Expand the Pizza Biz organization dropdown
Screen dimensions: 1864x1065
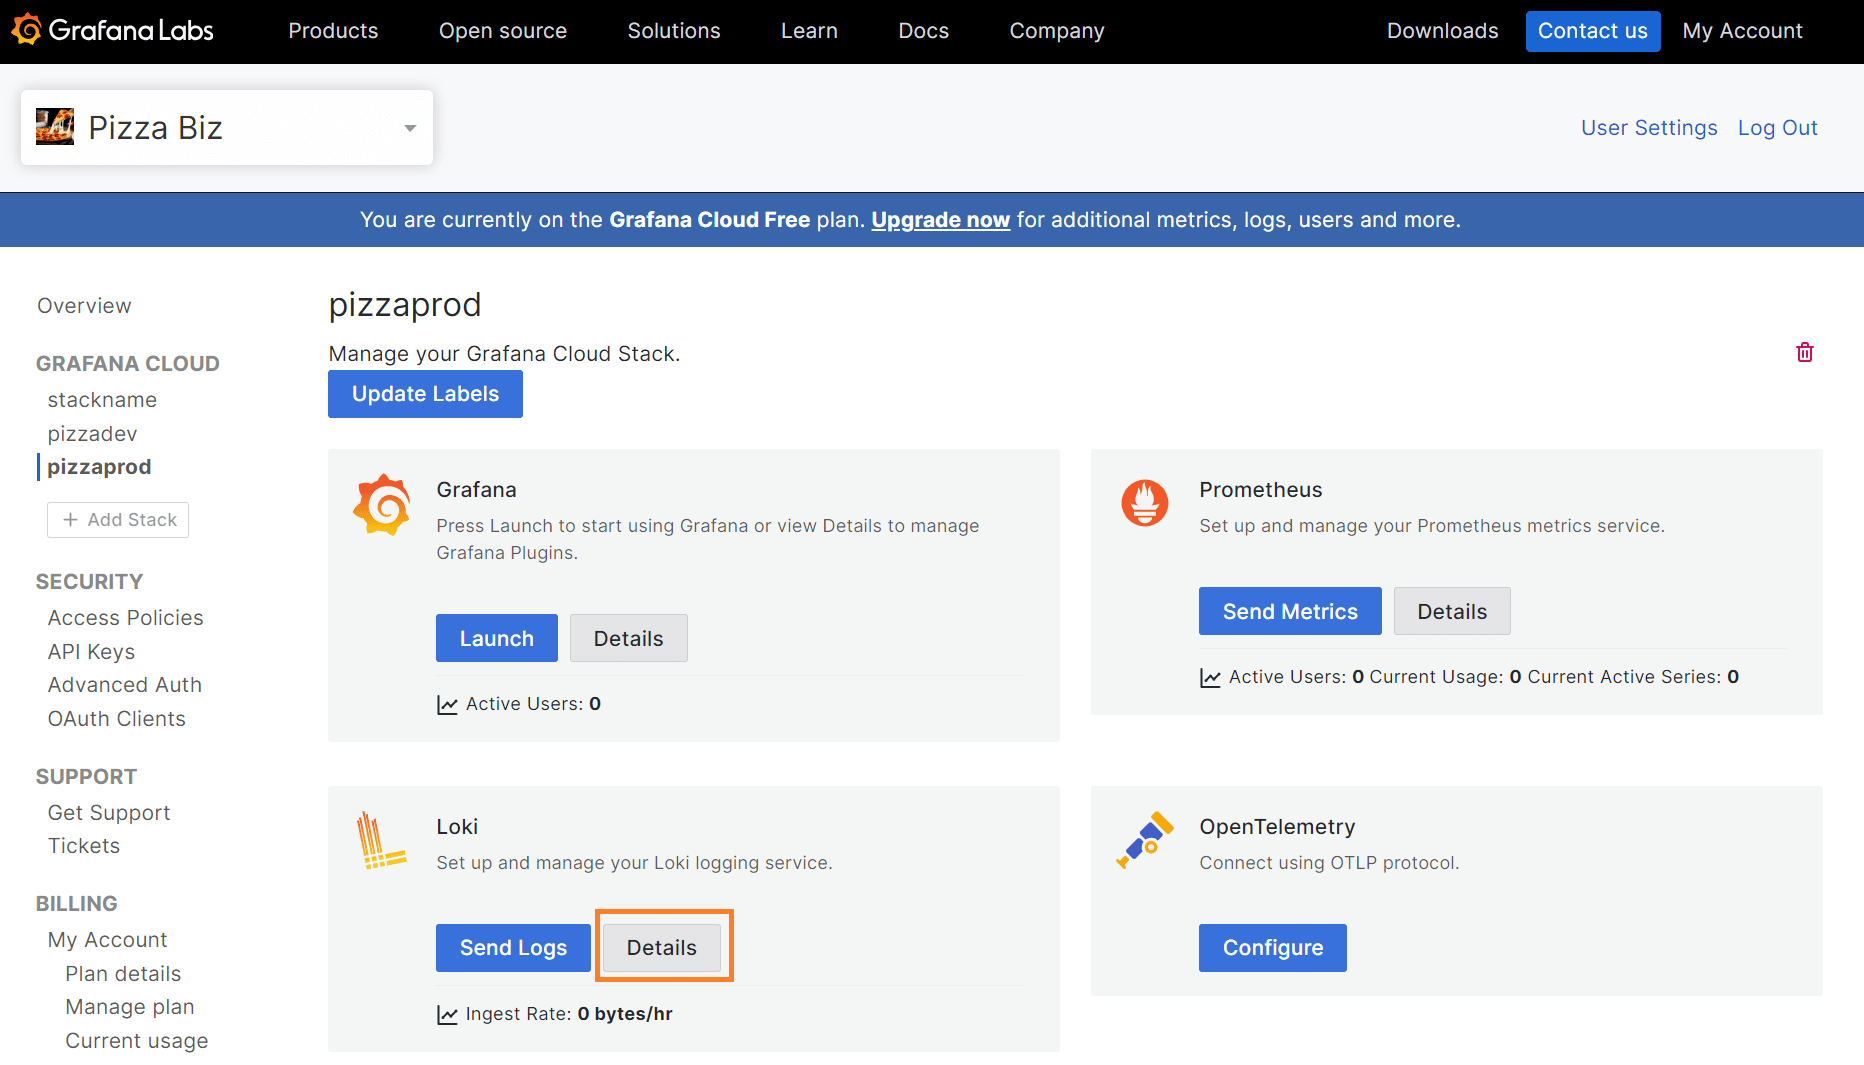click(x=409, y=128)
